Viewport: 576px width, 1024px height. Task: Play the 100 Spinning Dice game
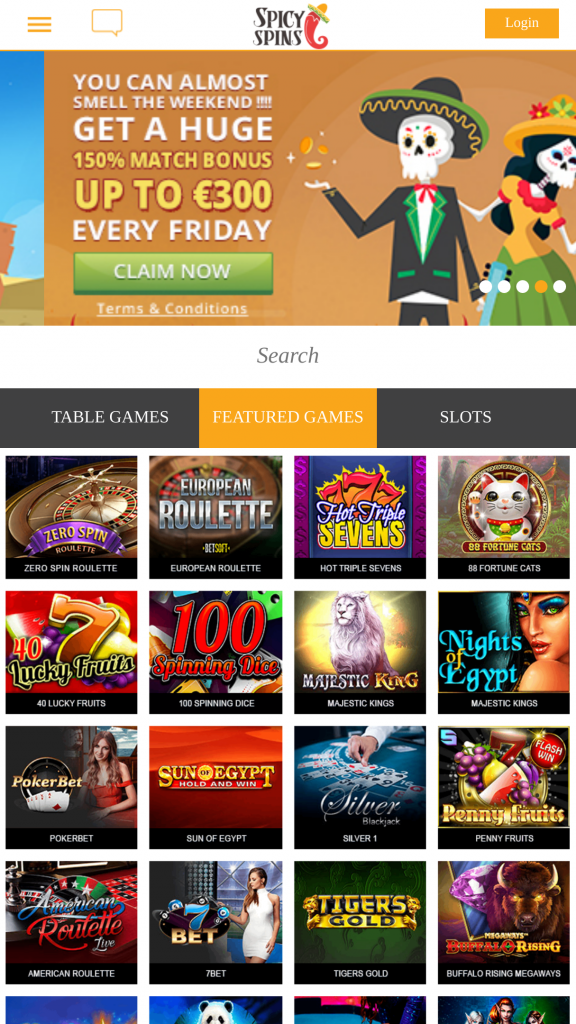(216, 652)
